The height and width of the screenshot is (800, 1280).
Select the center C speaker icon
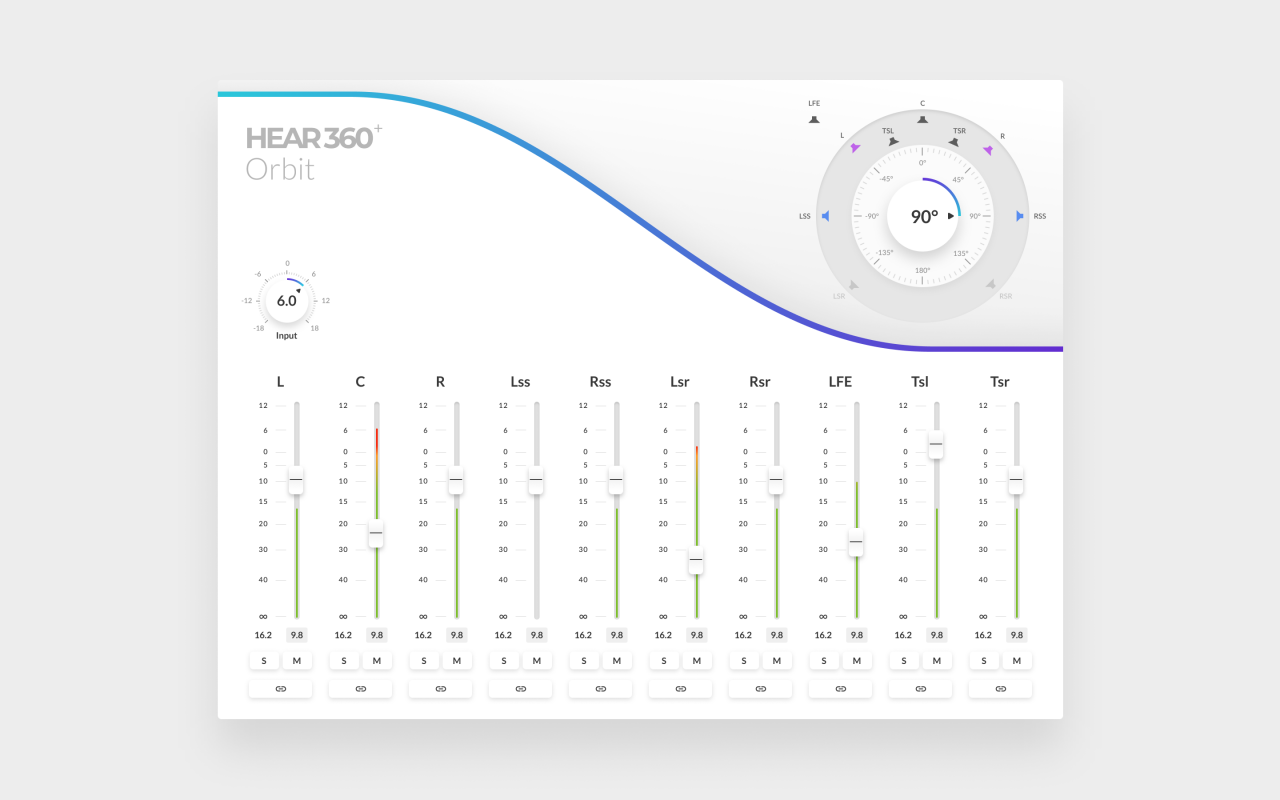[x=922, y=120]
